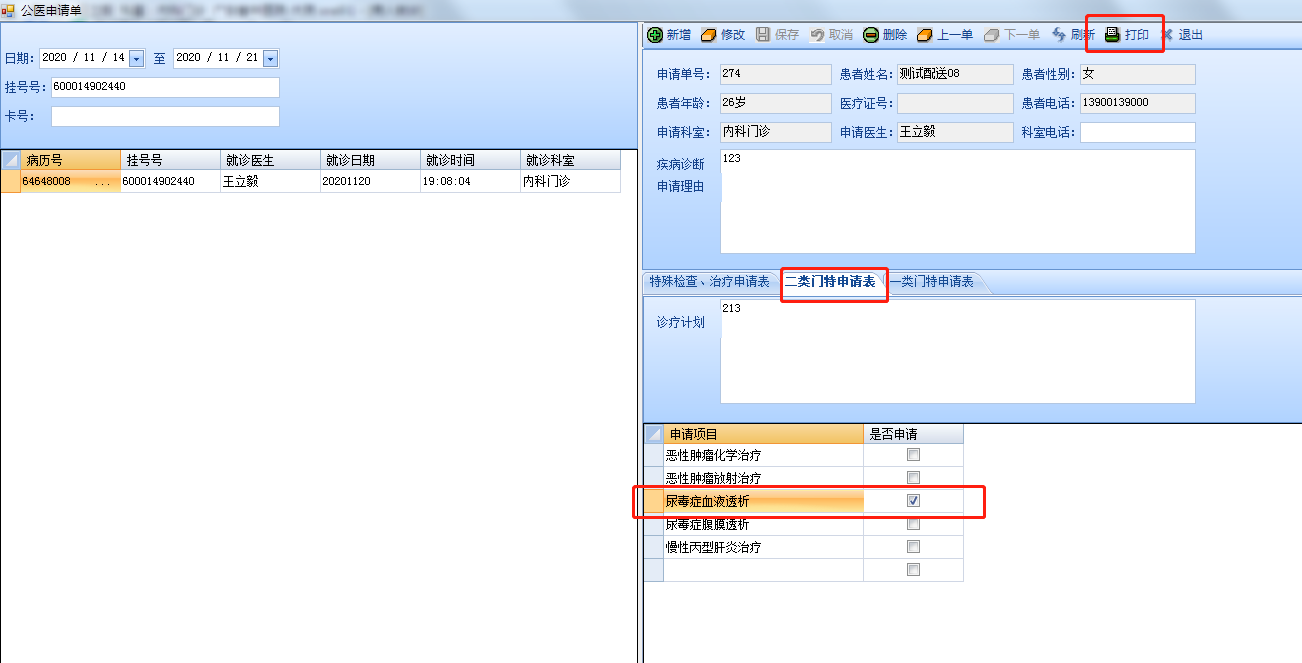Tick the 恶性肿瘤放射治疗 checkbox
The height and width of the screenshot is (663, 1302).
pyautogui.click(x=913, y=478)
